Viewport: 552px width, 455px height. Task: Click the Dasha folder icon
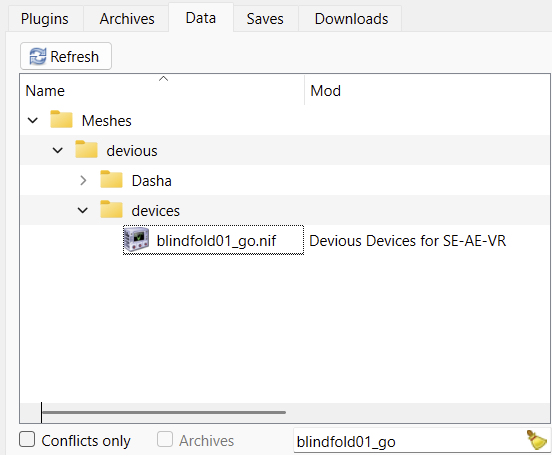[111, 180]
